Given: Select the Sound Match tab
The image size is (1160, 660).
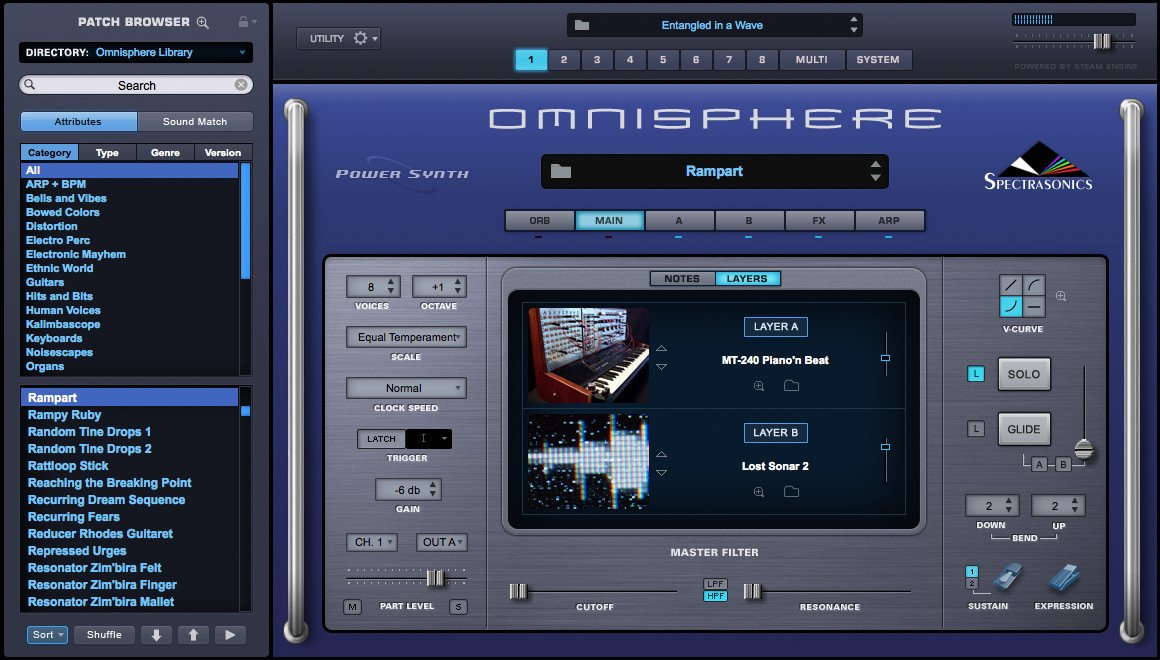Looking at the screenshot, I should [x=195, y=121].
